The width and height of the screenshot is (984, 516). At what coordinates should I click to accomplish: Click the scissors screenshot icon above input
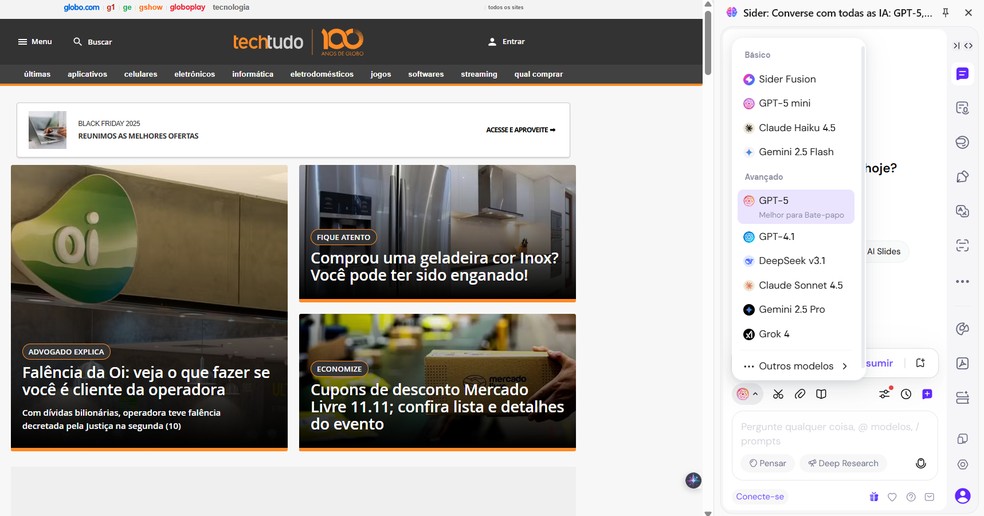click(x=778, y=394)
